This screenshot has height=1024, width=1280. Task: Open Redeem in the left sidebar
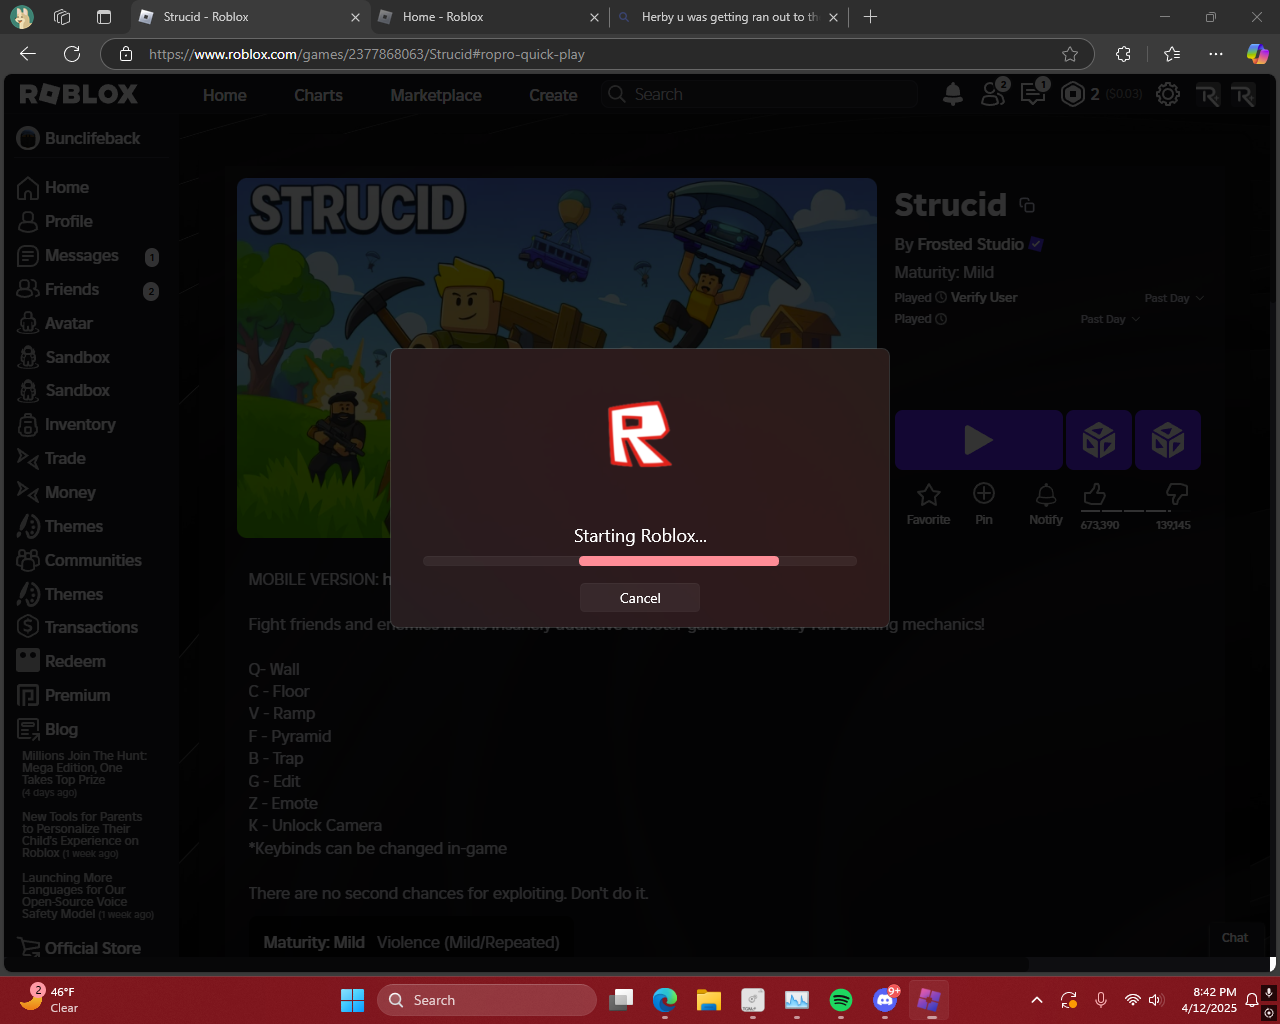(61, 661)
